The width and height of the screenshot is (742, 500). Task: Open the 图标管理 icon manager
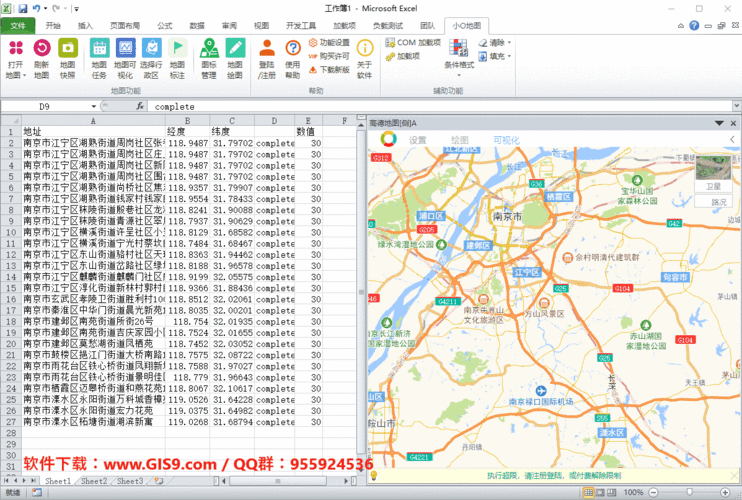pos(209,59)
